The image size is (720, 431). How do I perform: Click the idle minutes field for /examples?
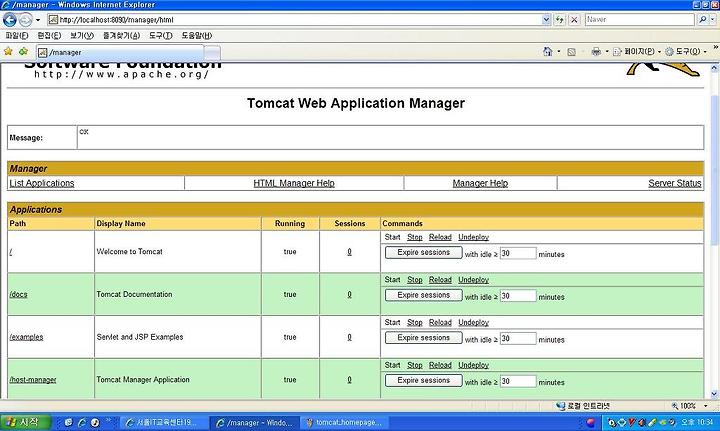pyautogui.click(x=518, y=339)
